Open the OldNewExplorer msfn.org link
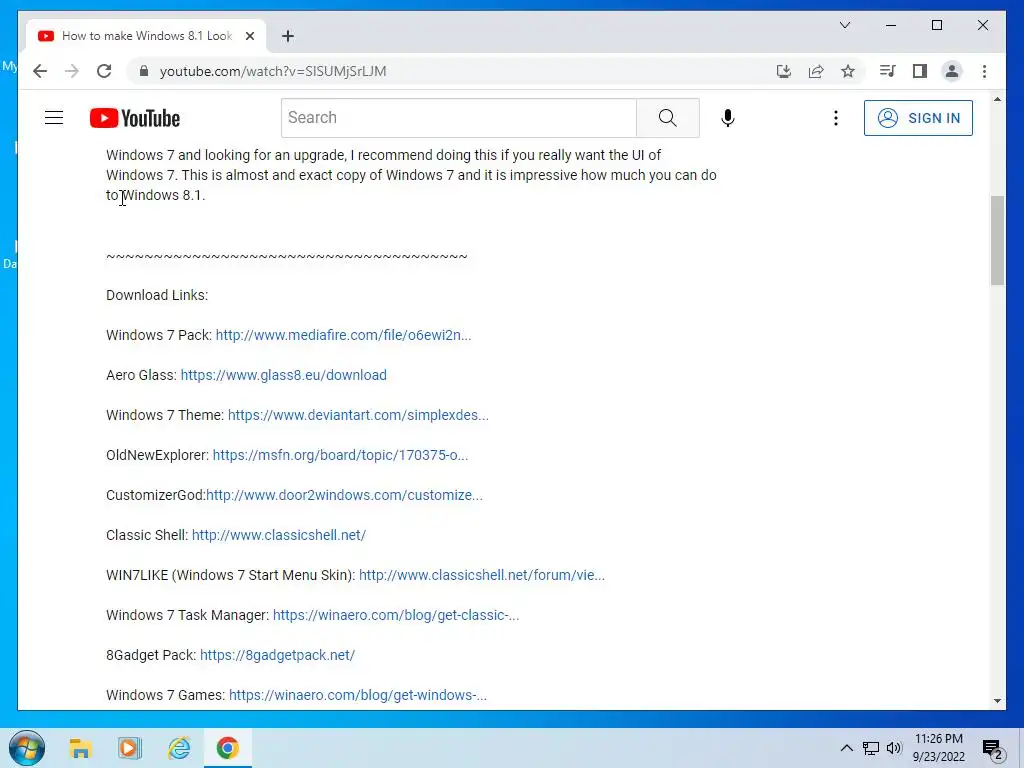The width and height of the screenshot is (1024, 768). (x=340, y=455)
